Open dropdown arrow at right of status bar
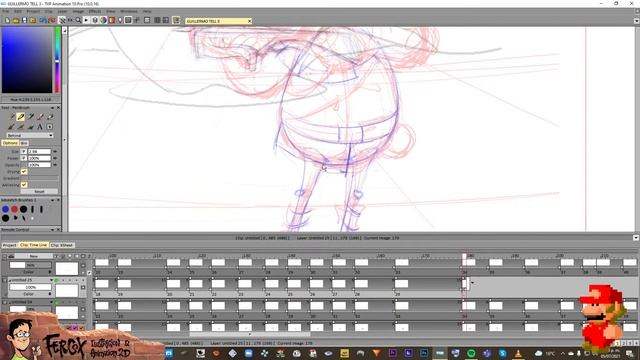Screen dimensions: 640x360 (636, 238)
